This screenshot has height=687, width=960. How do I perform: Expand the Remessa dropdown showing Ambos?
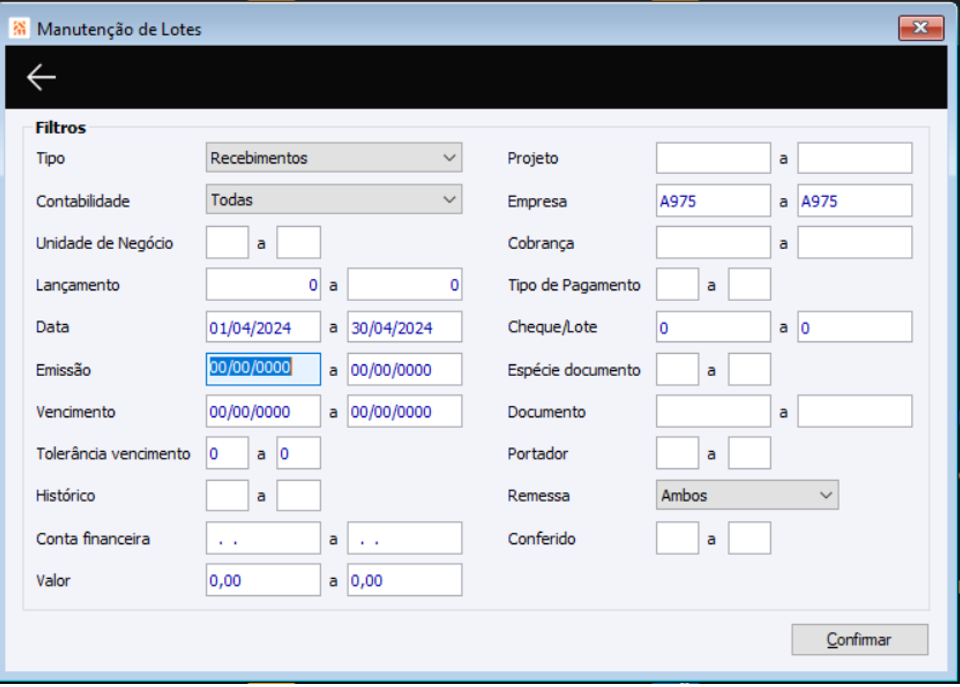pyautogui.click(x=747, y=495)
